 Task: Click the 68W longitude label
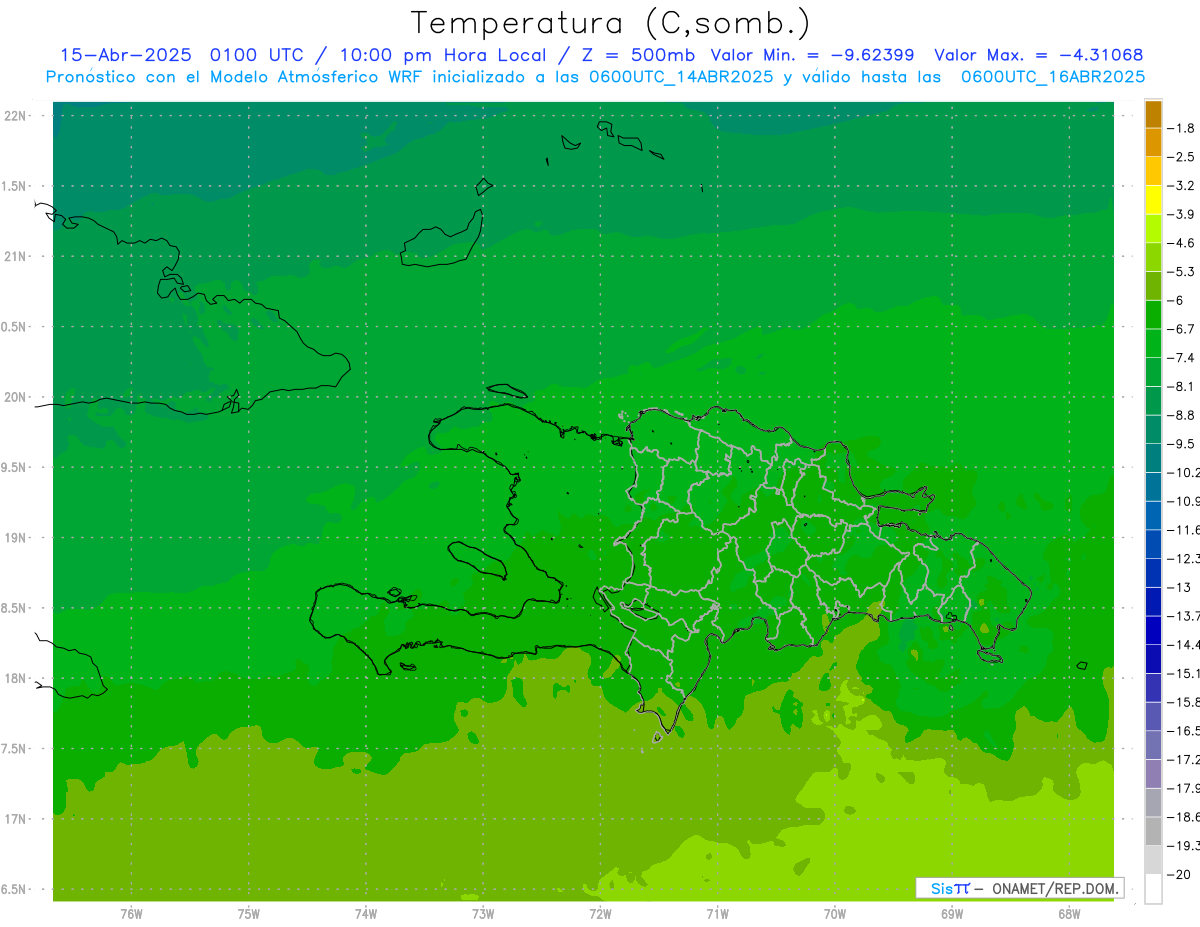click(x=1069, y=914)
